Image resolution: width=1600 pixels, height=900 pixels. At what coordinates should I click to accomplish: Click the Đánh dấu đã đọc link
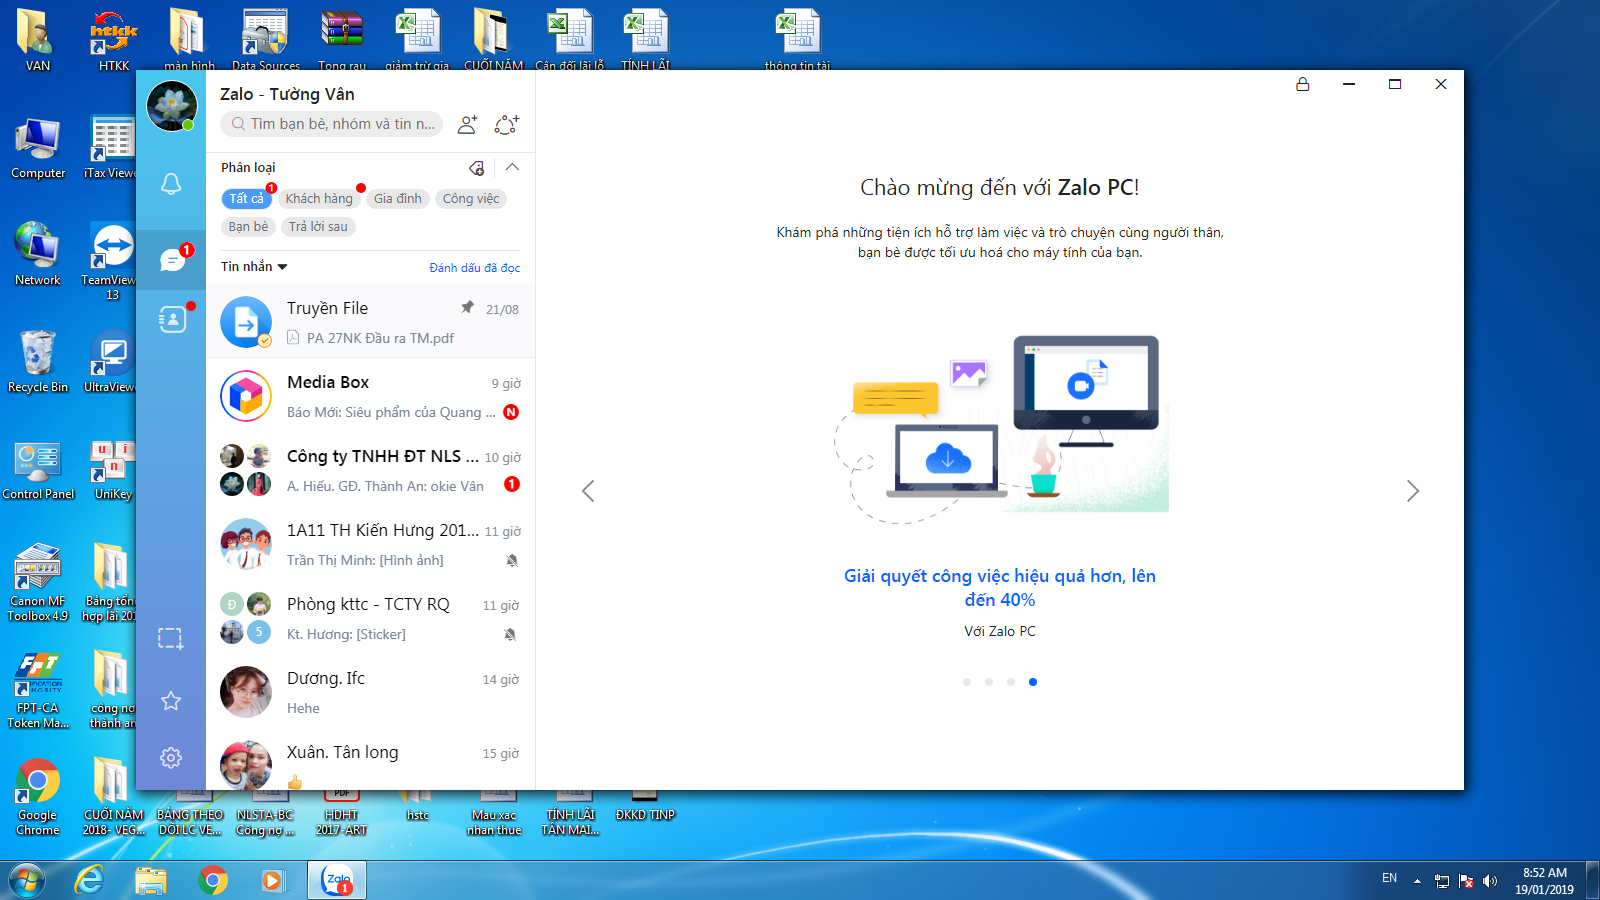pyautogui.click(x=474, y=268)
